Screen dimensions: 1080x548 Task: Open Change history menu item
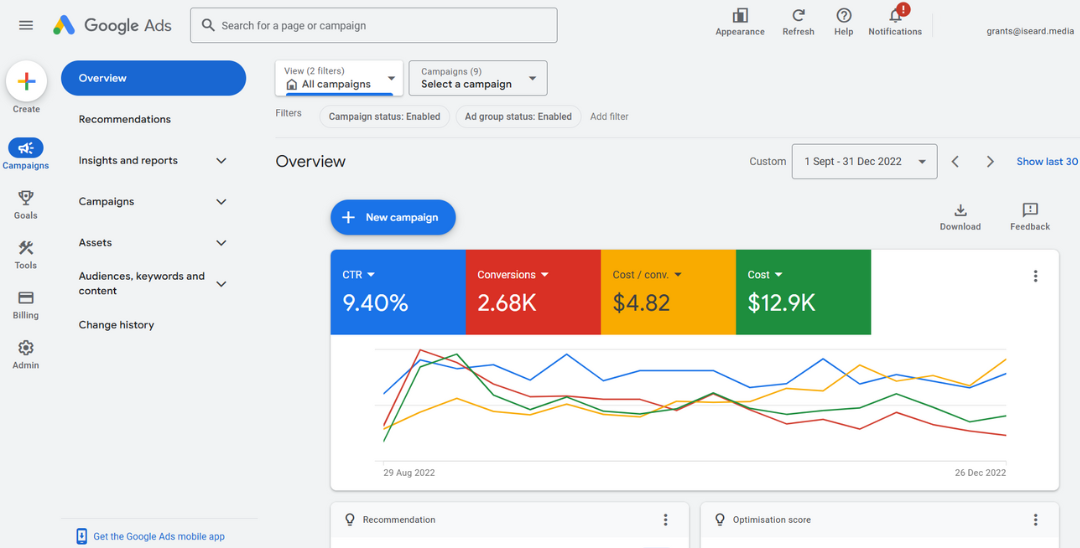(117, 325)
